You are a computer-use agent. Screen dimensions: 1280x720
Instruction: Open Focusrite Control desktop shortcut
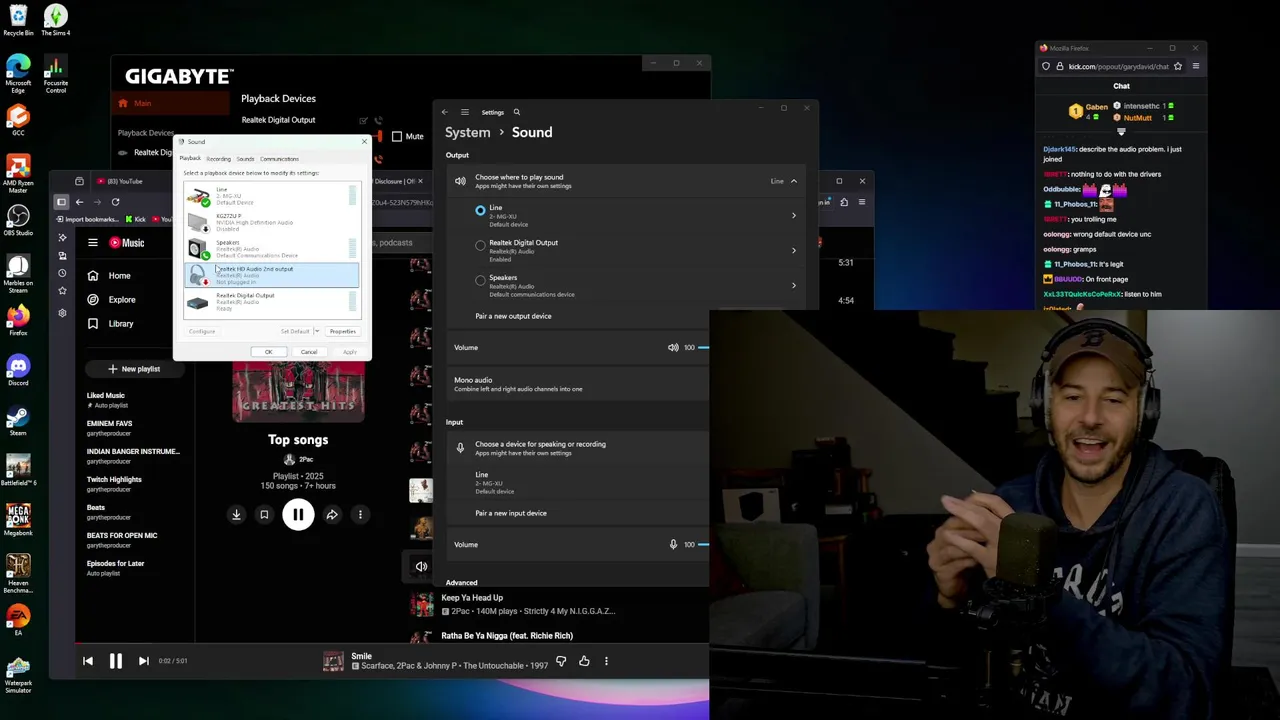tap(56, 74)
